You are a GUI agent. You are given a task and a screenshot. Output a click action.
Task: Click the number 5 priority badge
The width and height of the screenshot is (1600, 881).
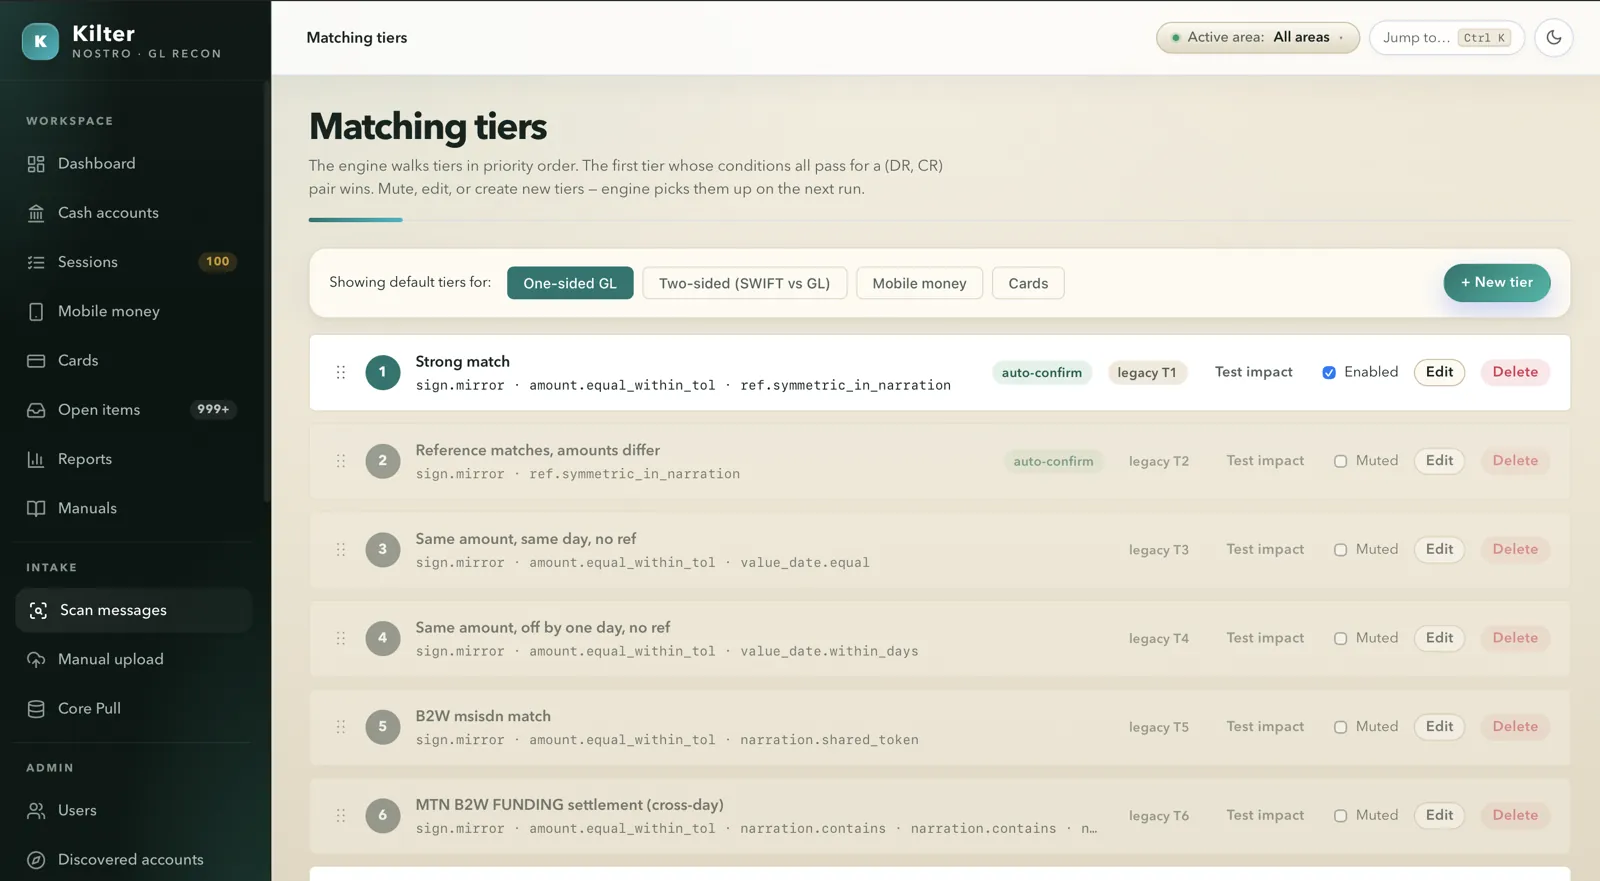(382, 727)
